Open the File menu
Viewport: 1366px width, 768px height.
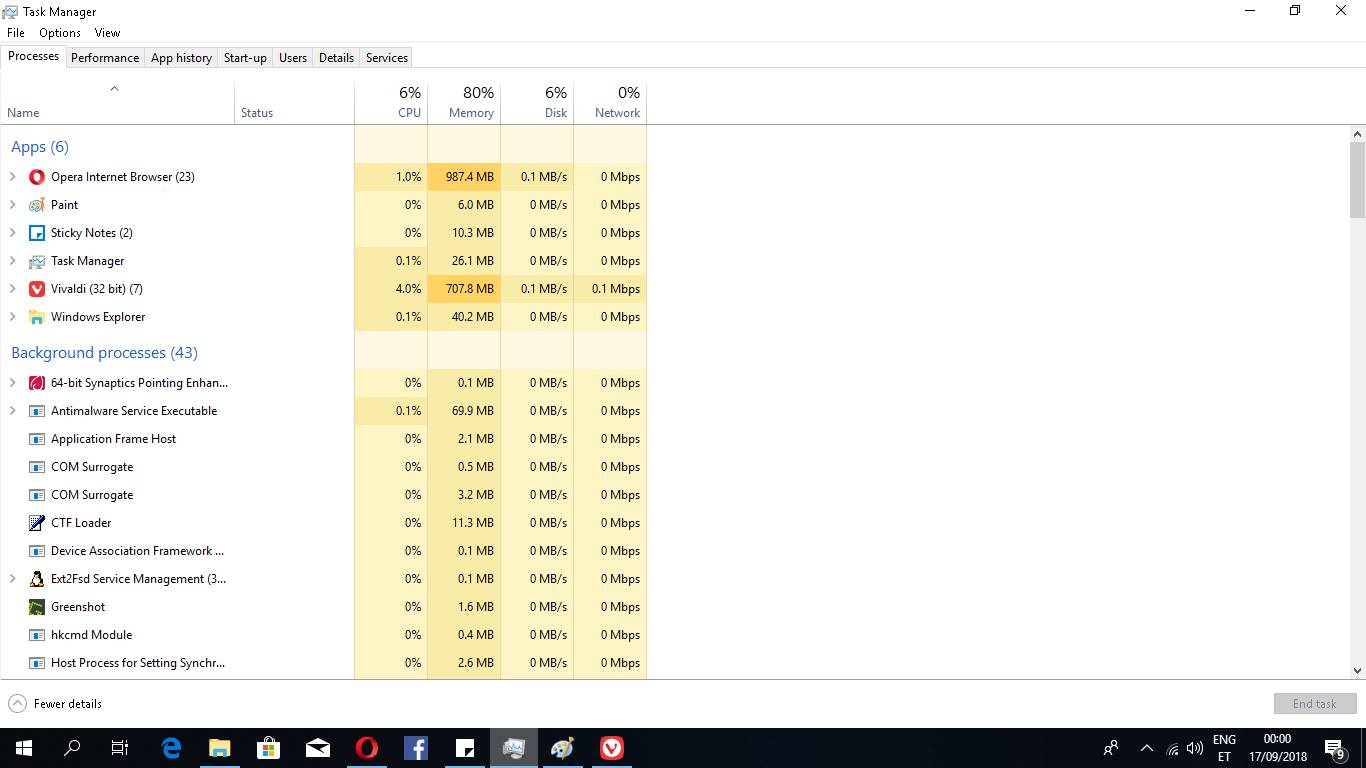pos(16,33)
